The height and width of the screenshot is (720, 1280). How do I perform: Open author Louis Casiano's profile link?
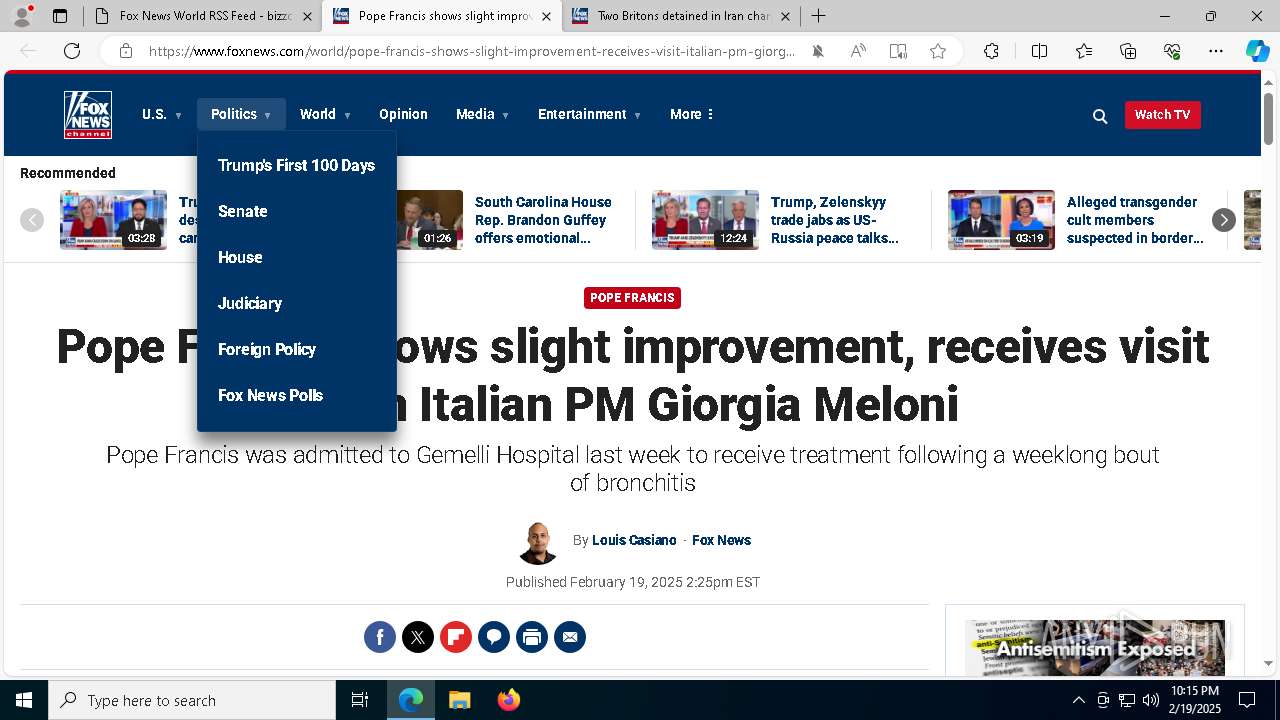click(634, 540)
